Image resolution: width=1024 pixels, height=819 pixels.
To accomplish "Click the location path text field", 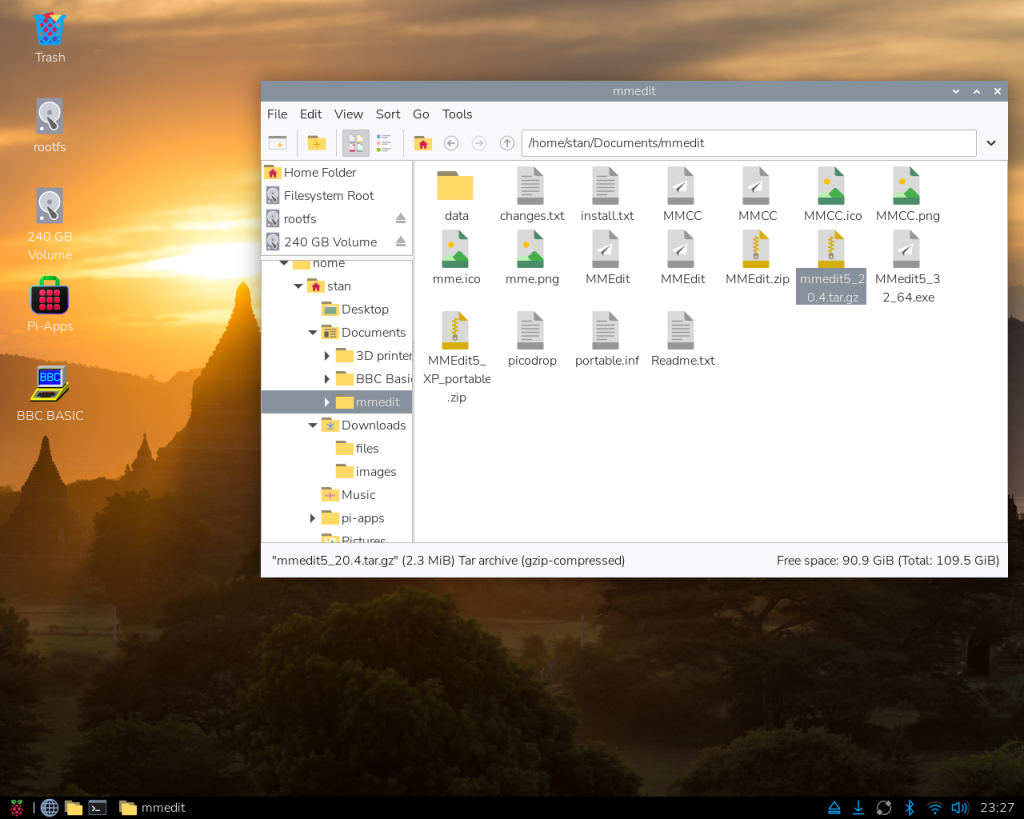I will (x=750, y=143).
